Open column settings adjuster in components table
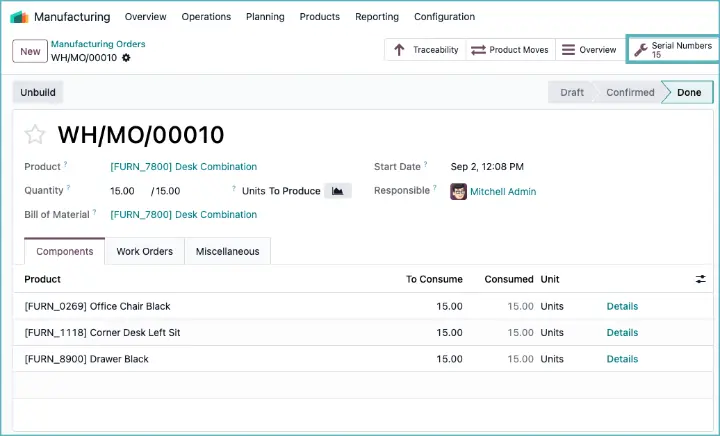Viewport: 720px width, 436px height. click(700, 280)
